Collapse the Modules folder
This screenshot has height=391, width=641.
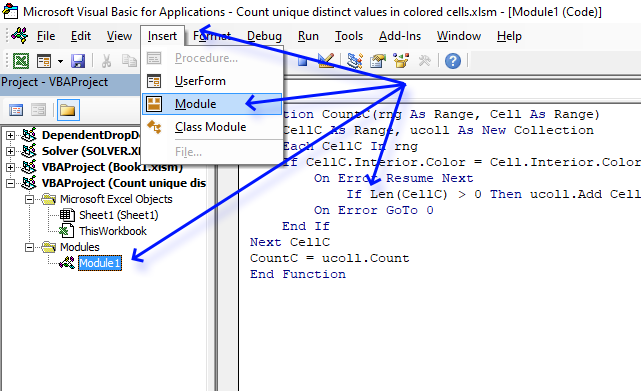29,247
